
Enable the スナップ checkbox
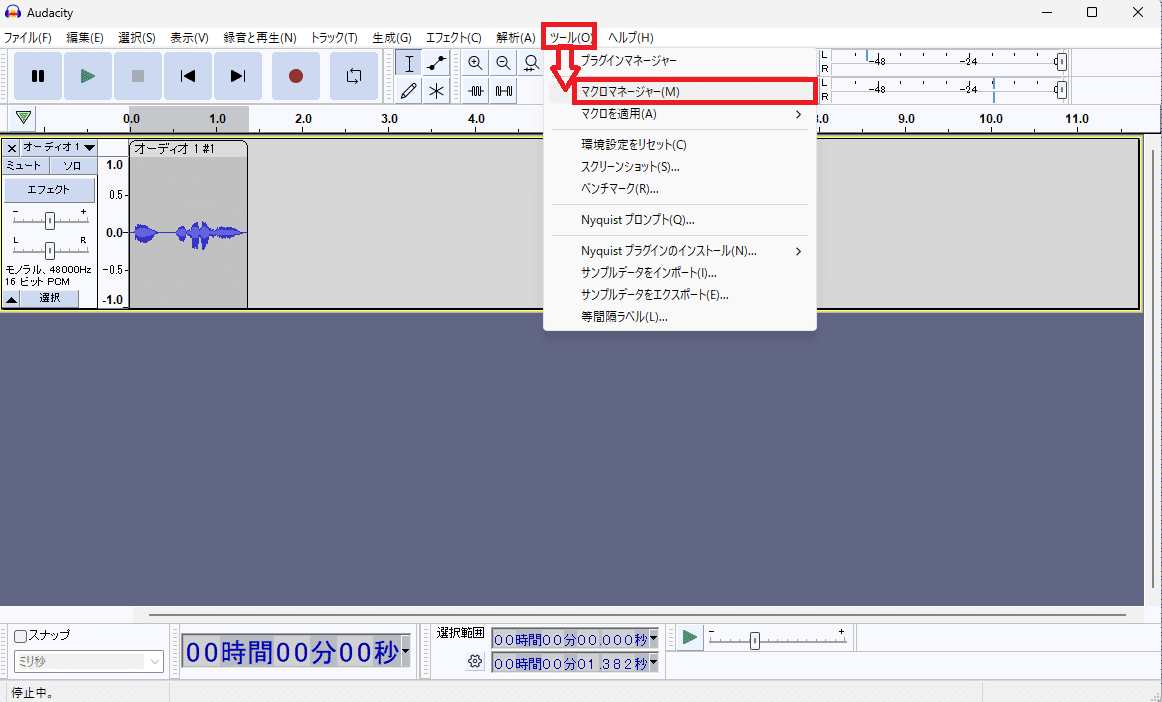tap(21, 636)
